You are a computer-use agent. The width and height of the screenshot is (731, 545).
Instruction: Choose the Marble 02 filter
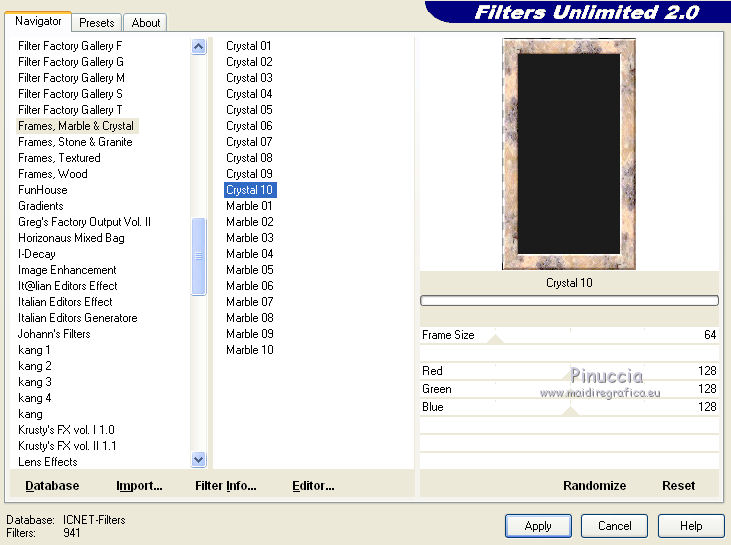[x=249, y=222]
